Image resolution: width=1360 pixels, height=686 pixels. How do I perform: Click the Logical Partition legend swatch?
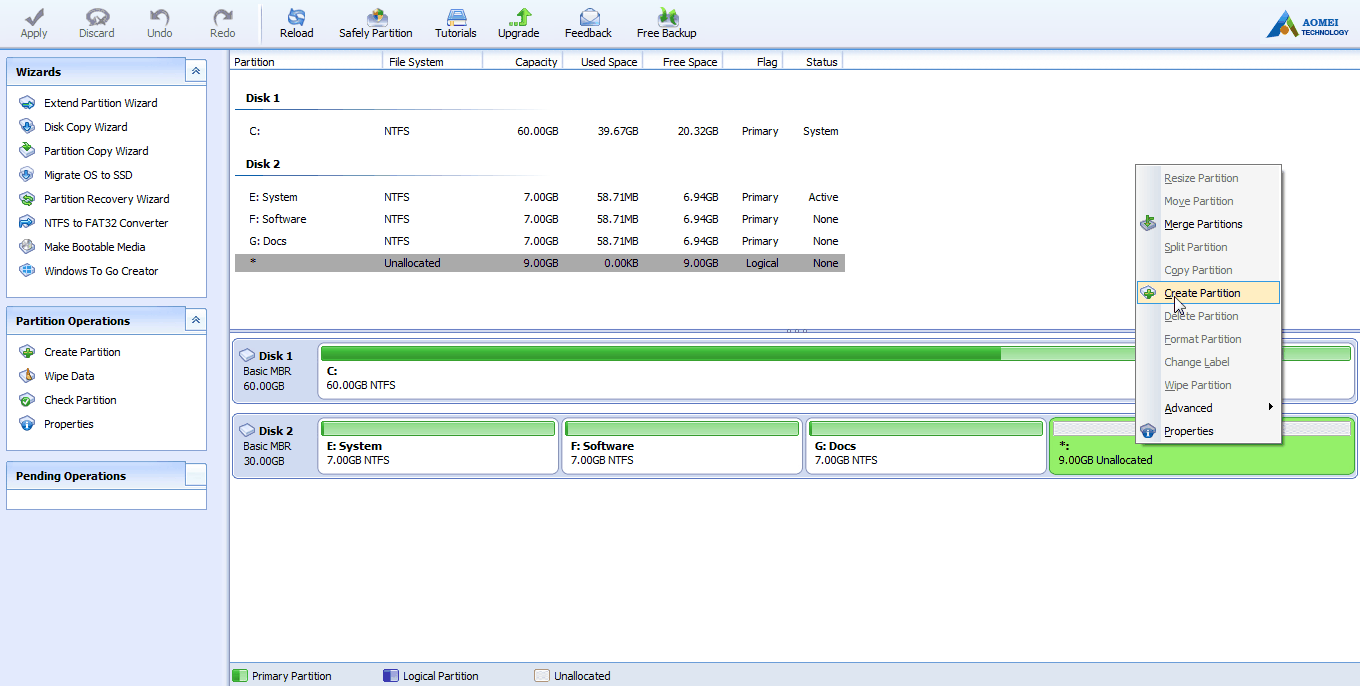(391, 676)
